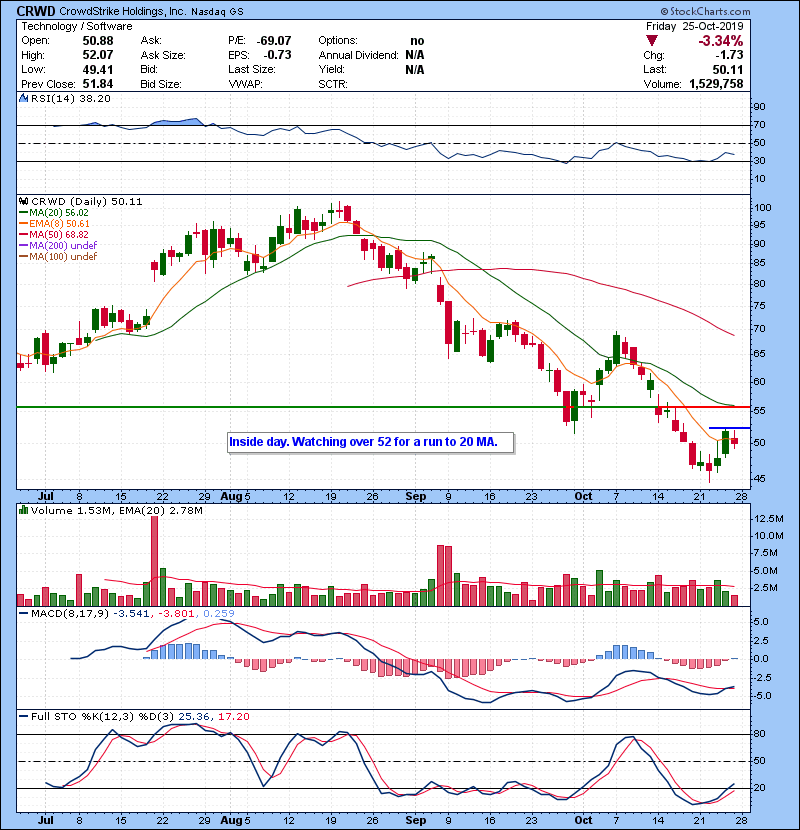Image resolution: width=800 pixels, height=830 pixels.
Task: Click the candlestick icon beside CRWD (Daily)
Action: (23, 202)
